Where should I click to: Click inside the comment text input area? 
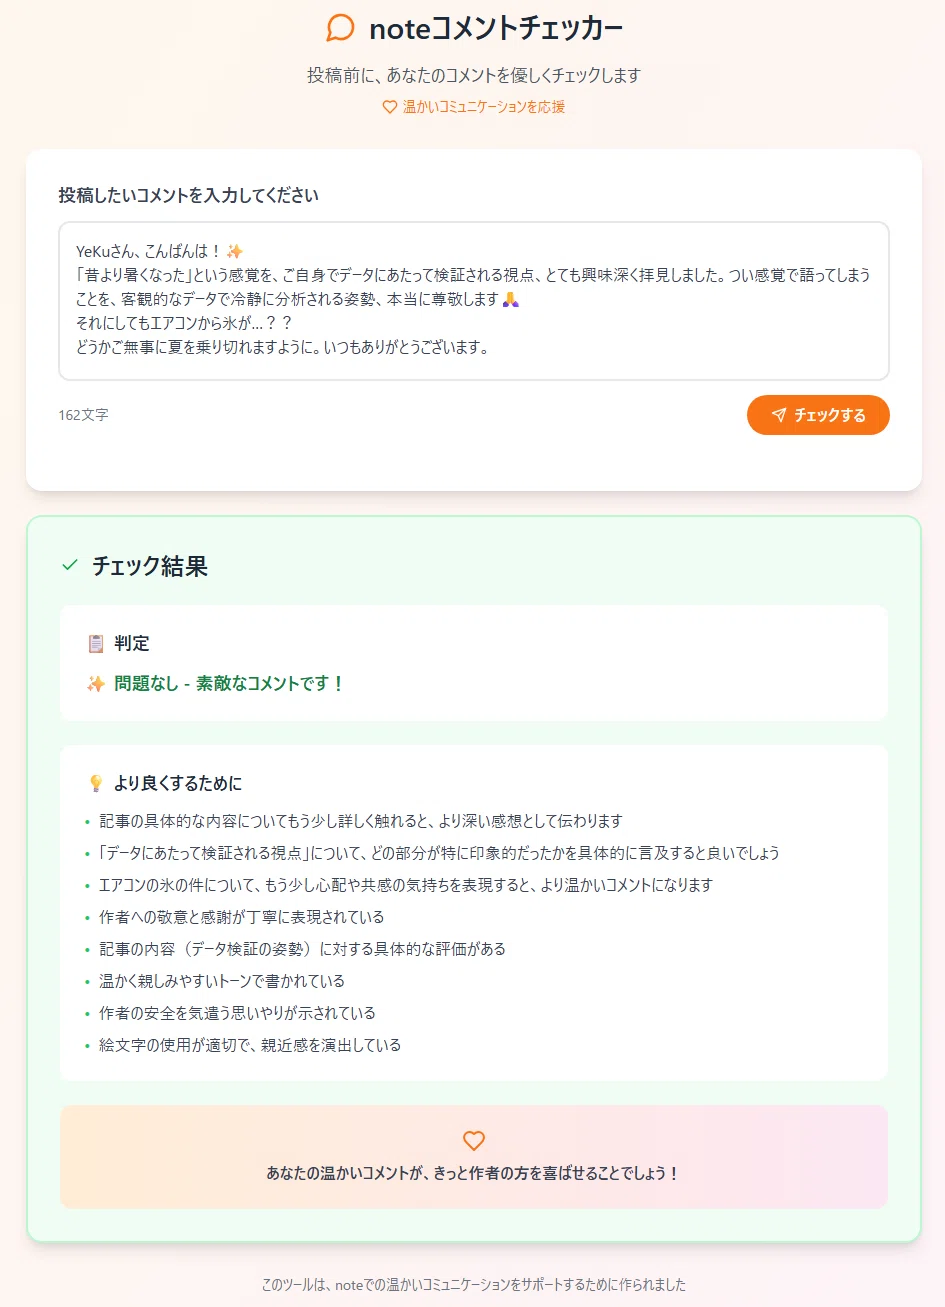tap(474, 301)
